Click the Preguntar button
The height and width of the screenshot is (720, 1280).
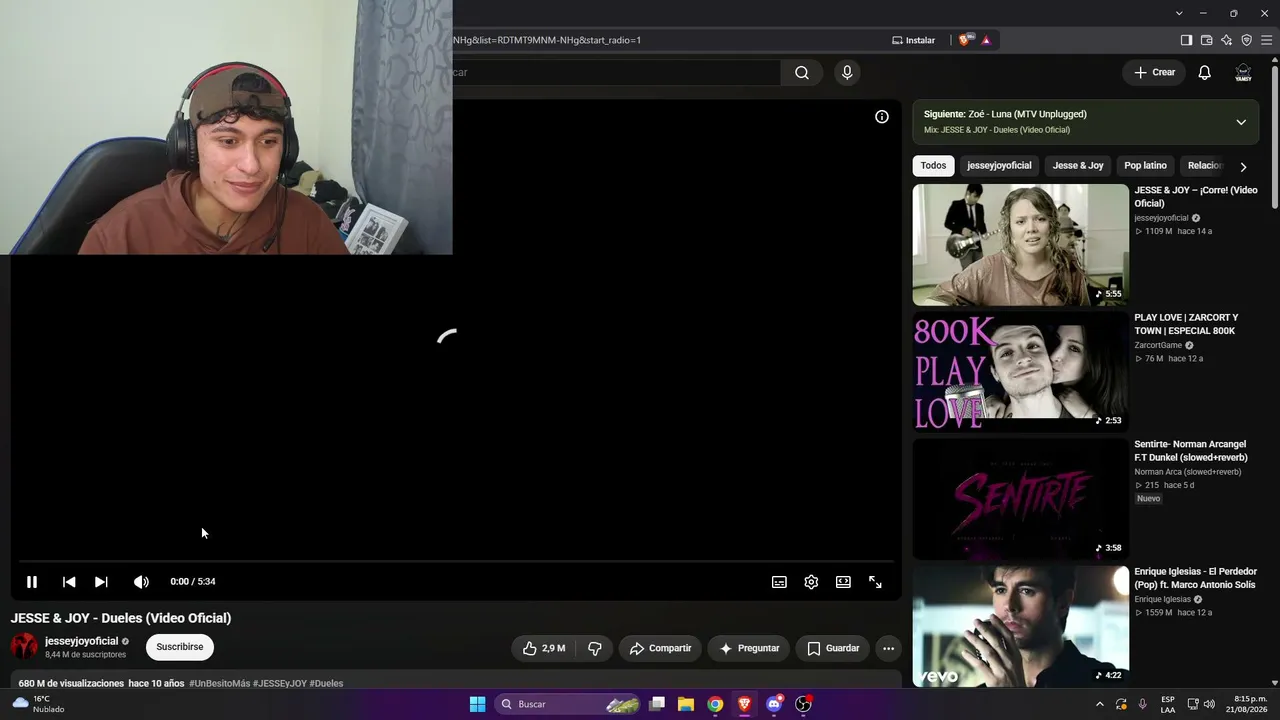(749, 648)
